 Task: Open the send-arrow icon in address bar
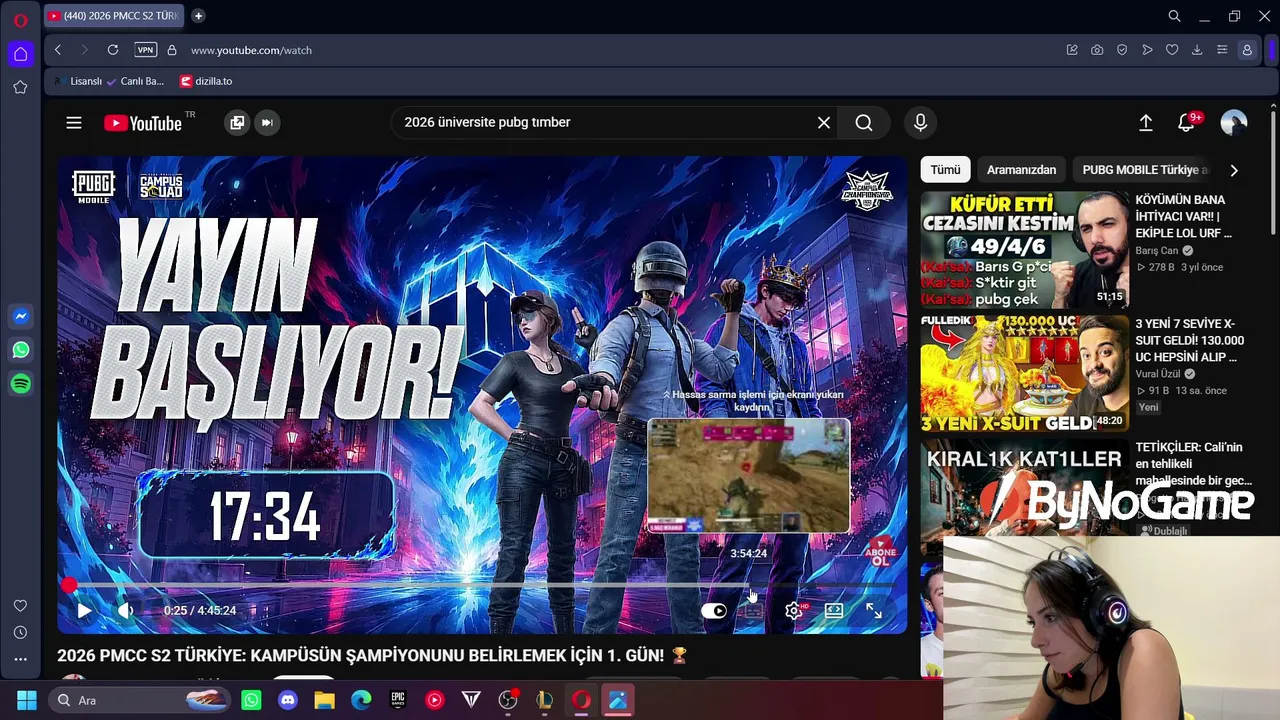pos(1147,50)
